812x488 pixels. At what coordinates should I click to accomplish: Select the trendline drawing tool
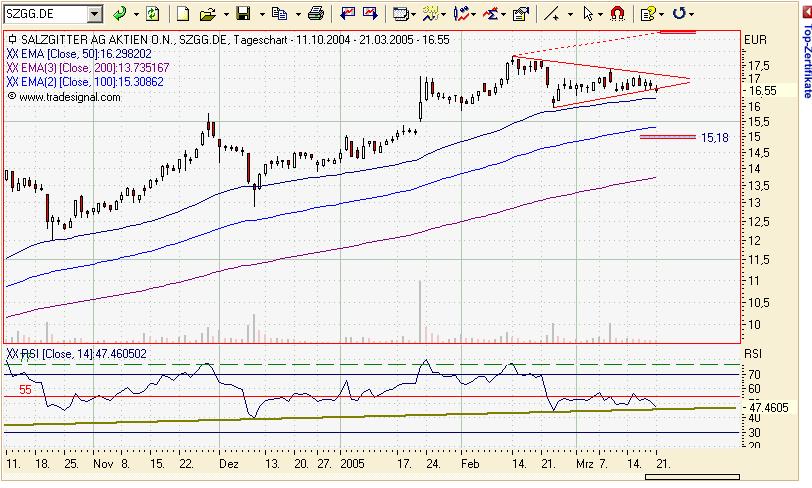552,13
